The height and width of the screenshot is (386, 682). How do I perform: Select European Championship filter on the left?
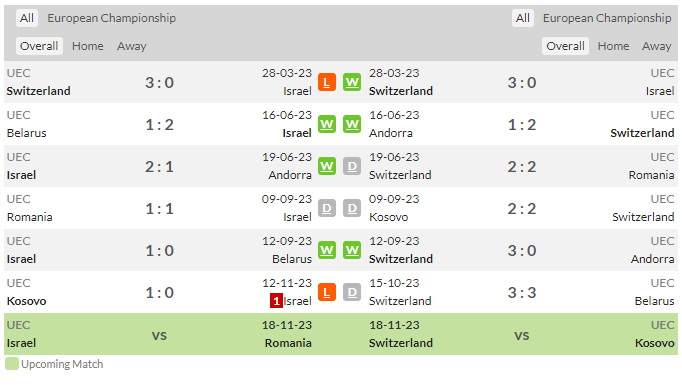(x=112, y=18)
